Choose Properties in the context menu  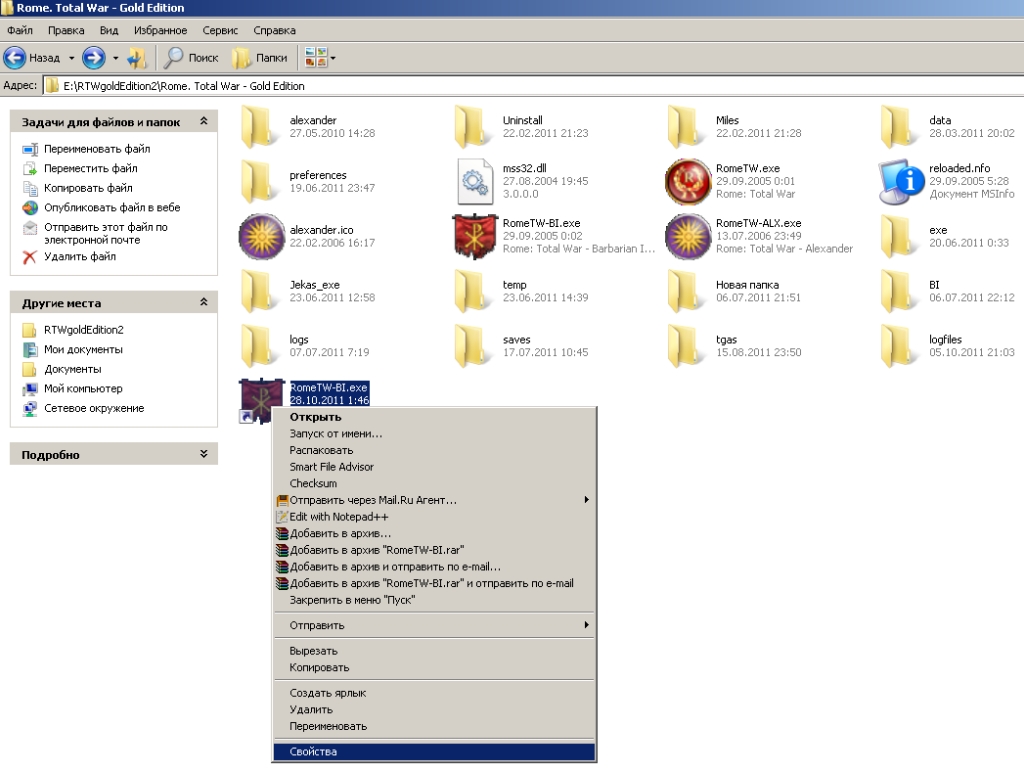pos(314,752)
